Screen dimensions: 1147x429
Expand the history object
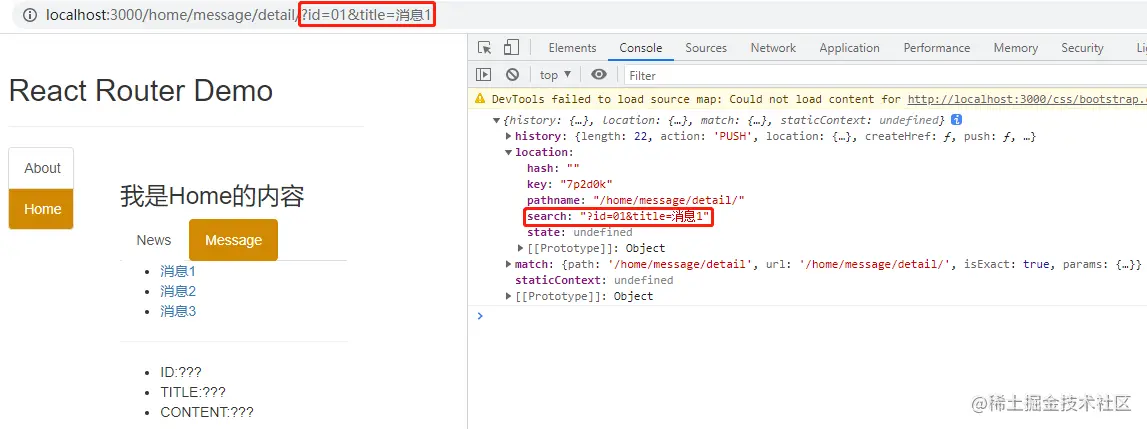(x=509, y=136)
